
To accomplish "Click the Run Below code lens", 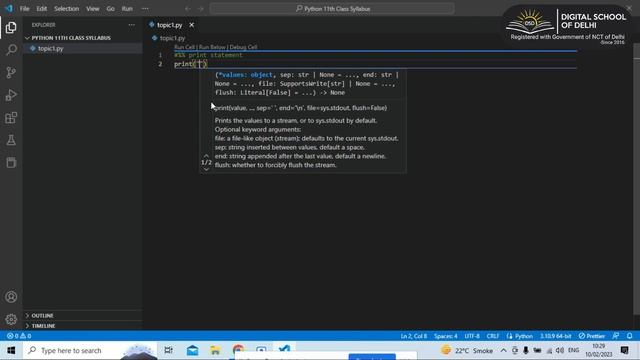I will (212, 47).
